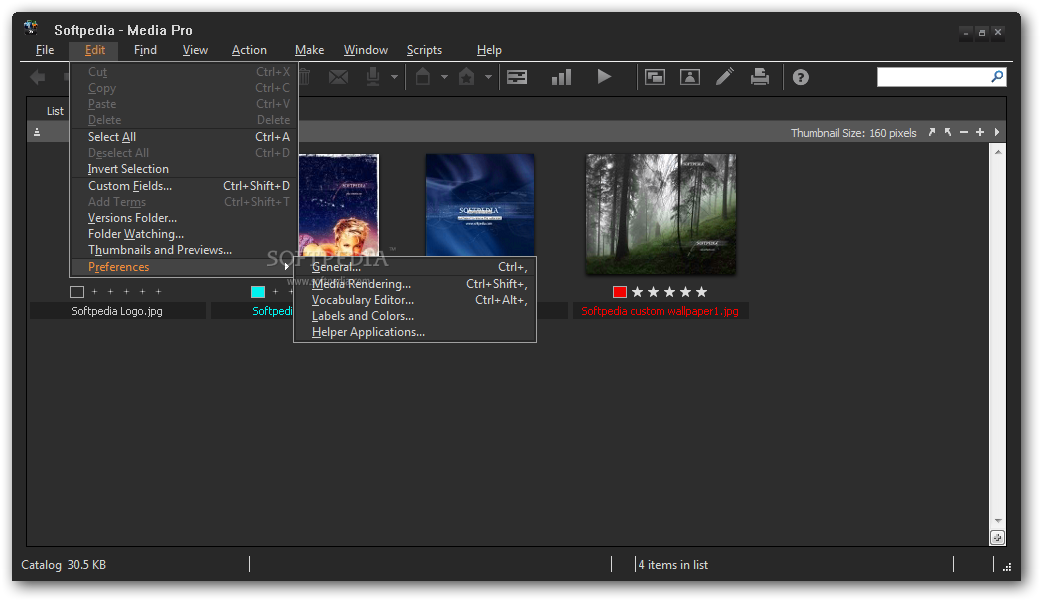The image size is (1041, 601).
Task: Click the empty label box of Softpedia Logo.jpg
Action: tap(77, 292)
